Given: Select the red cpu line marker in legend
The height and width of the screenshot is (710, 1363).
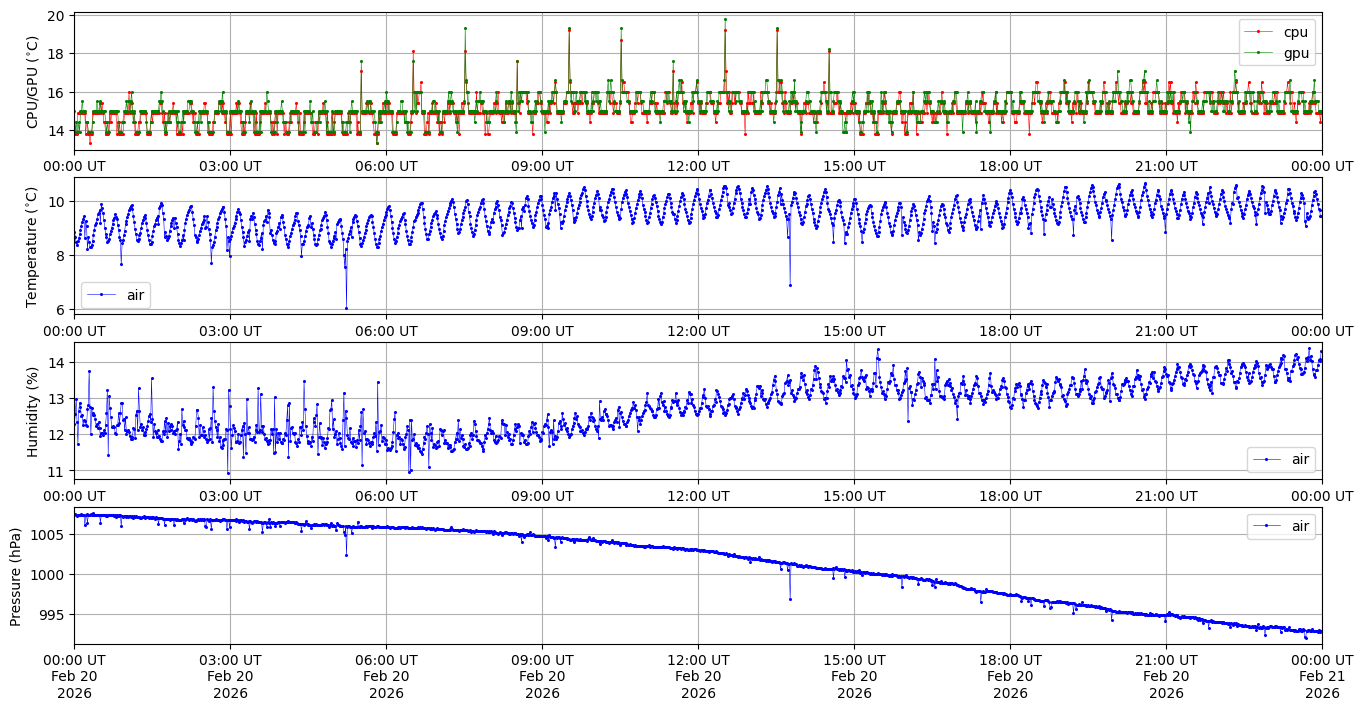Looking at the screenshot, I should 1258,33.
